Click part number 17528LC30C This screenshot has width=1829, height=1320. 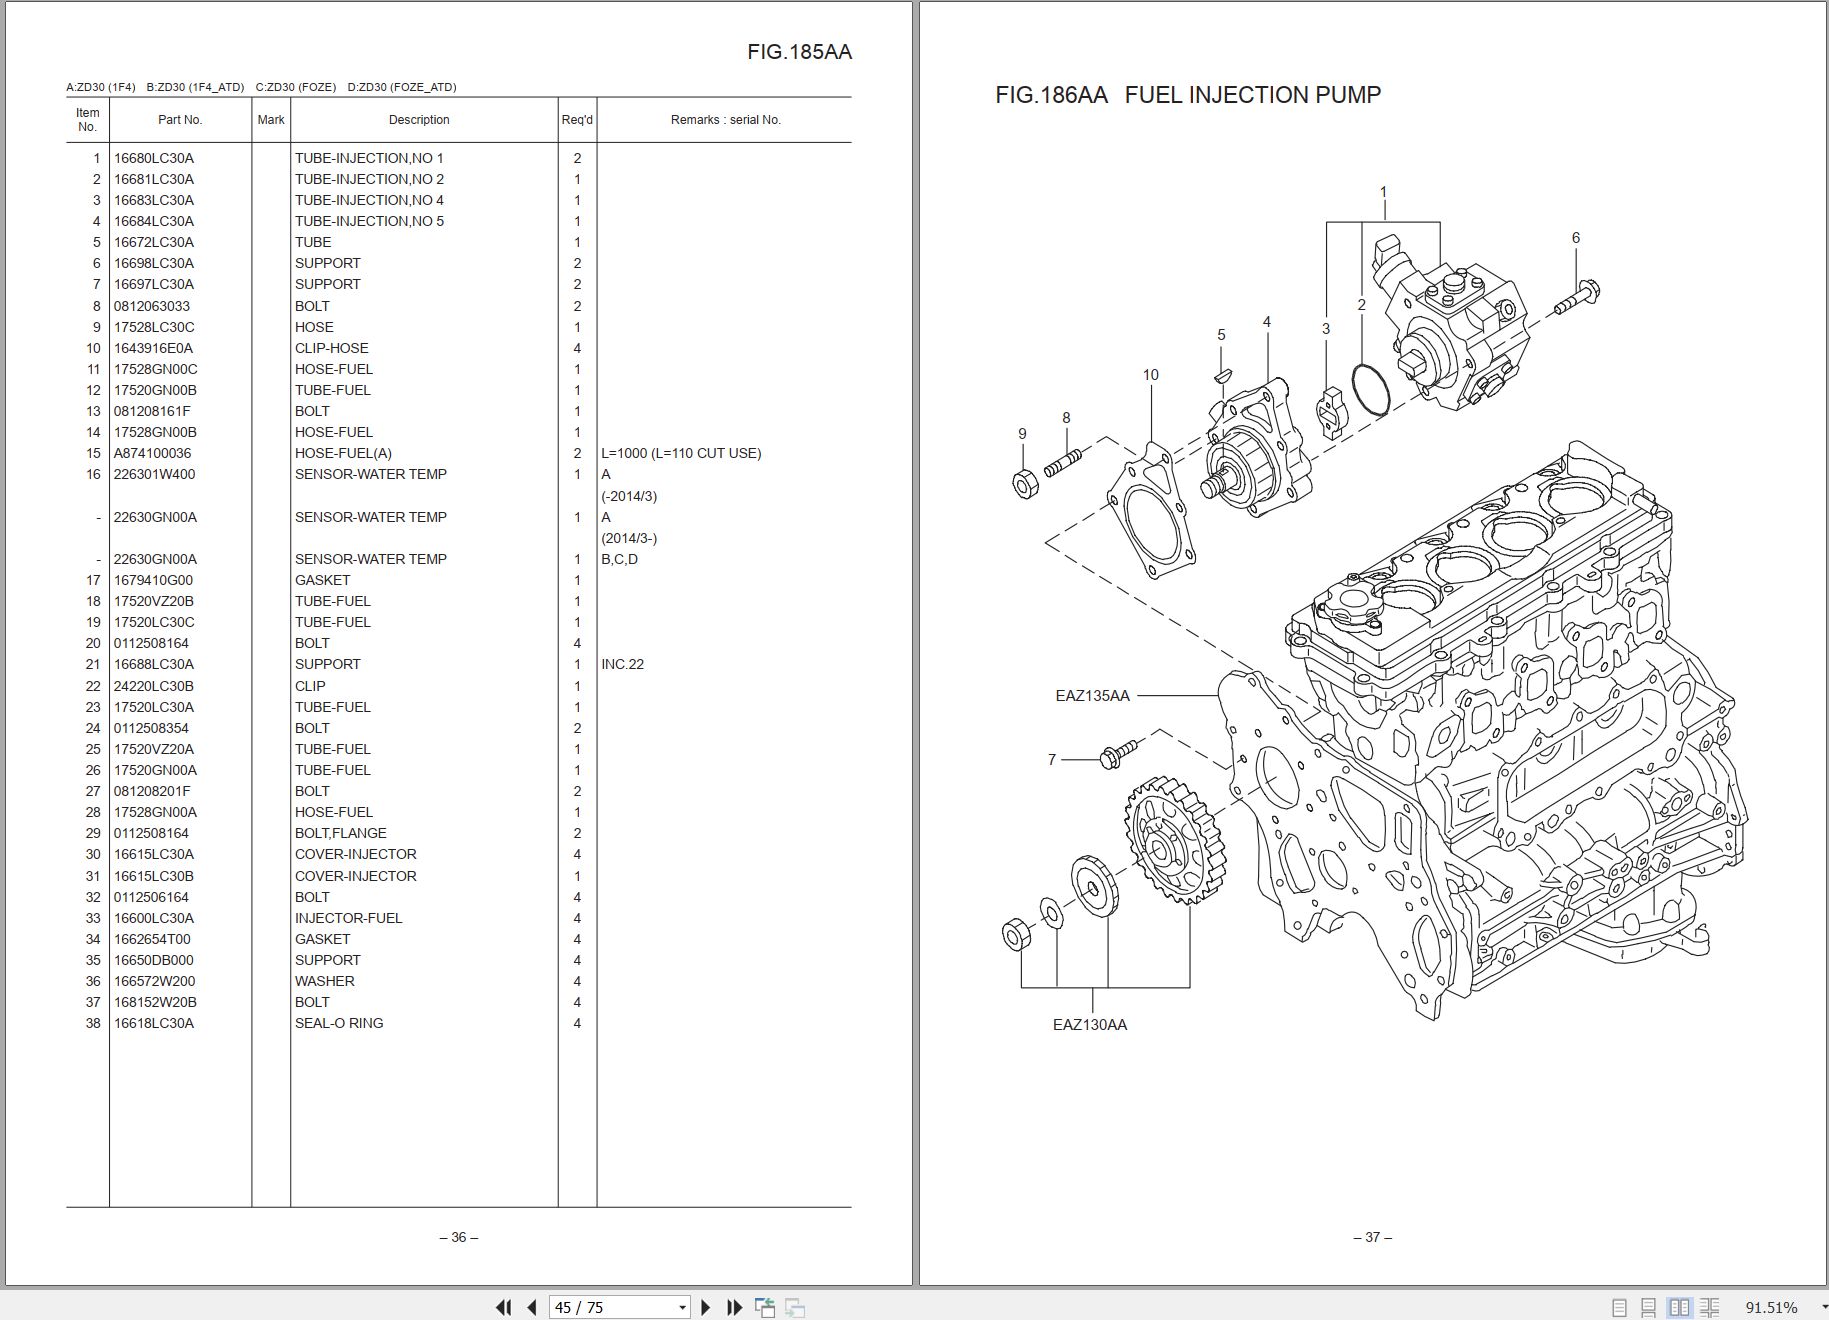(x=154, y=327)
